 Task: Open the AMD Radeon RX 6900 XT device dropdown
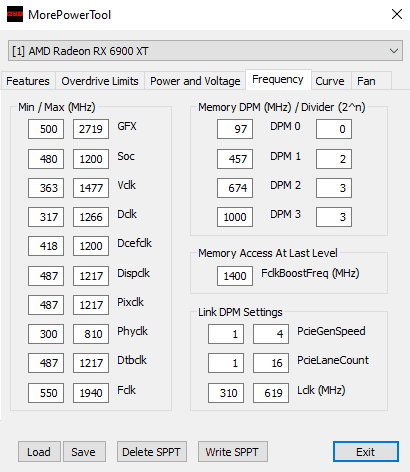pos(205,51)
